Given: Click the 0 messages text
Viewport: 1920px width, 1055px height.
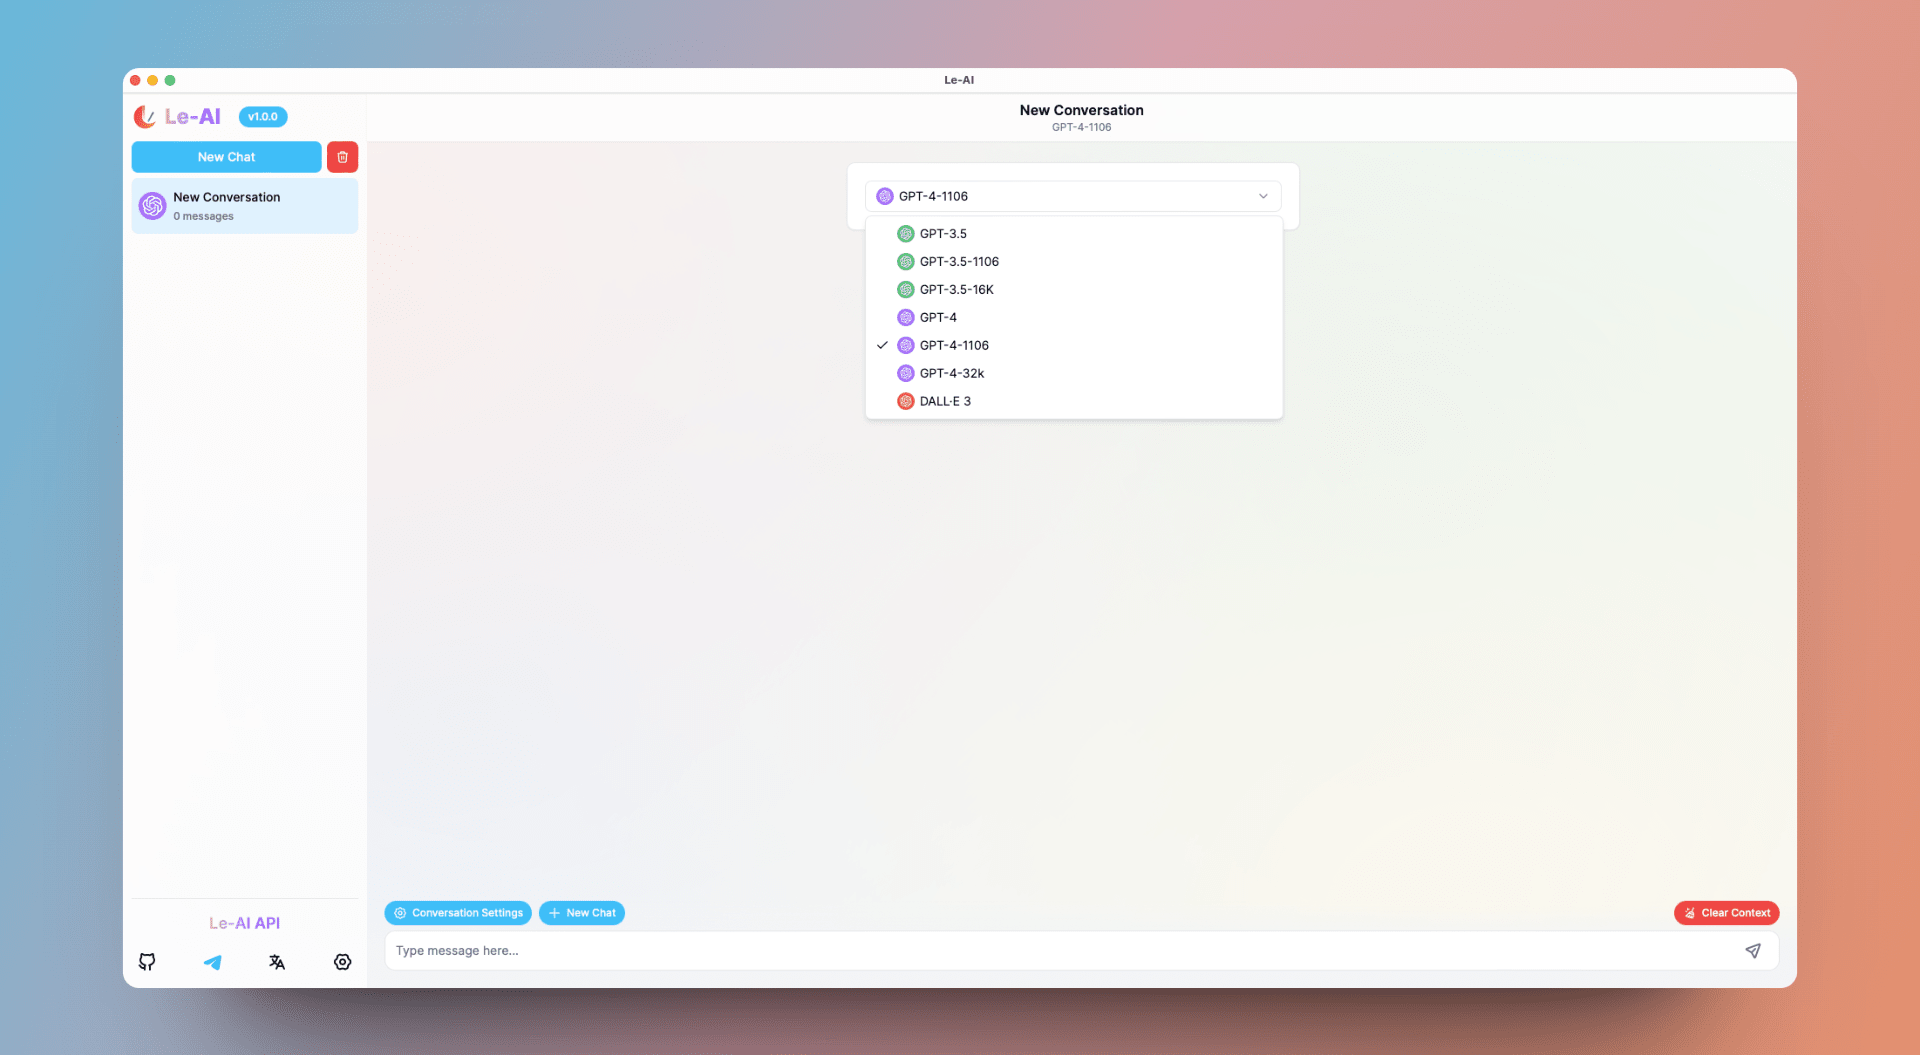Looking at the screenshot, I should pos(203,216).
